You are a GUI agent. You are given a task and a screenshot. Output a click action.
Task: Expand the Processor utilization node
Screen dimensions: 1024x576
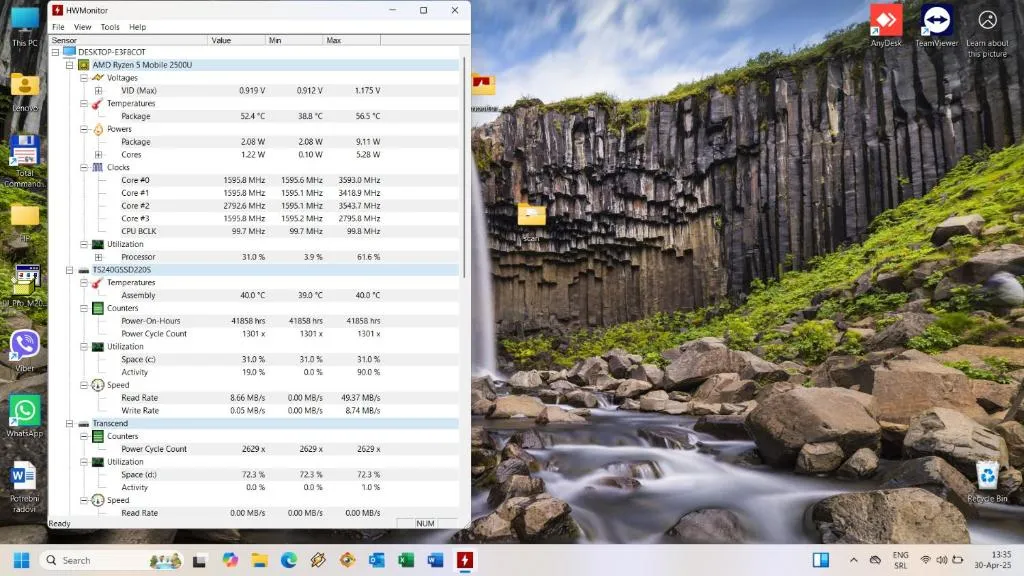[x=98, y=257]
